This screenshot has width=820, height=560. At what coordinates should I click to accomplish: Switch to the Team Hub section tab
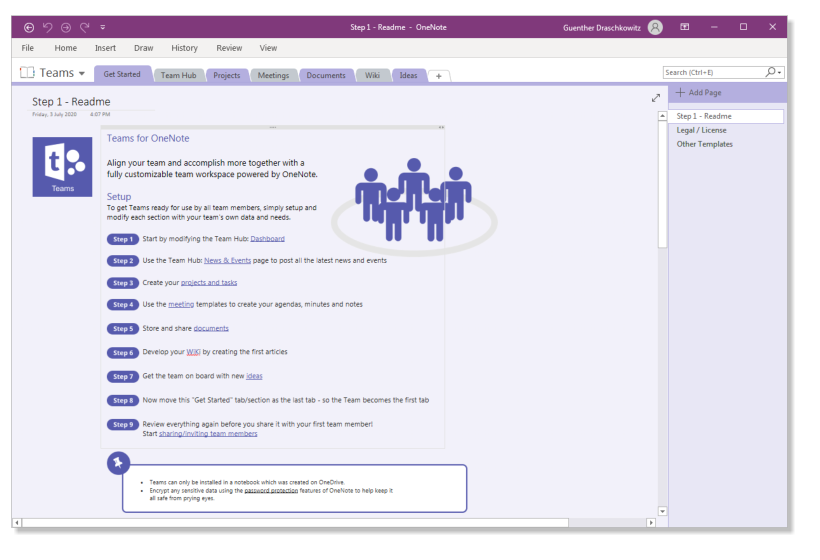click(178, 75)
